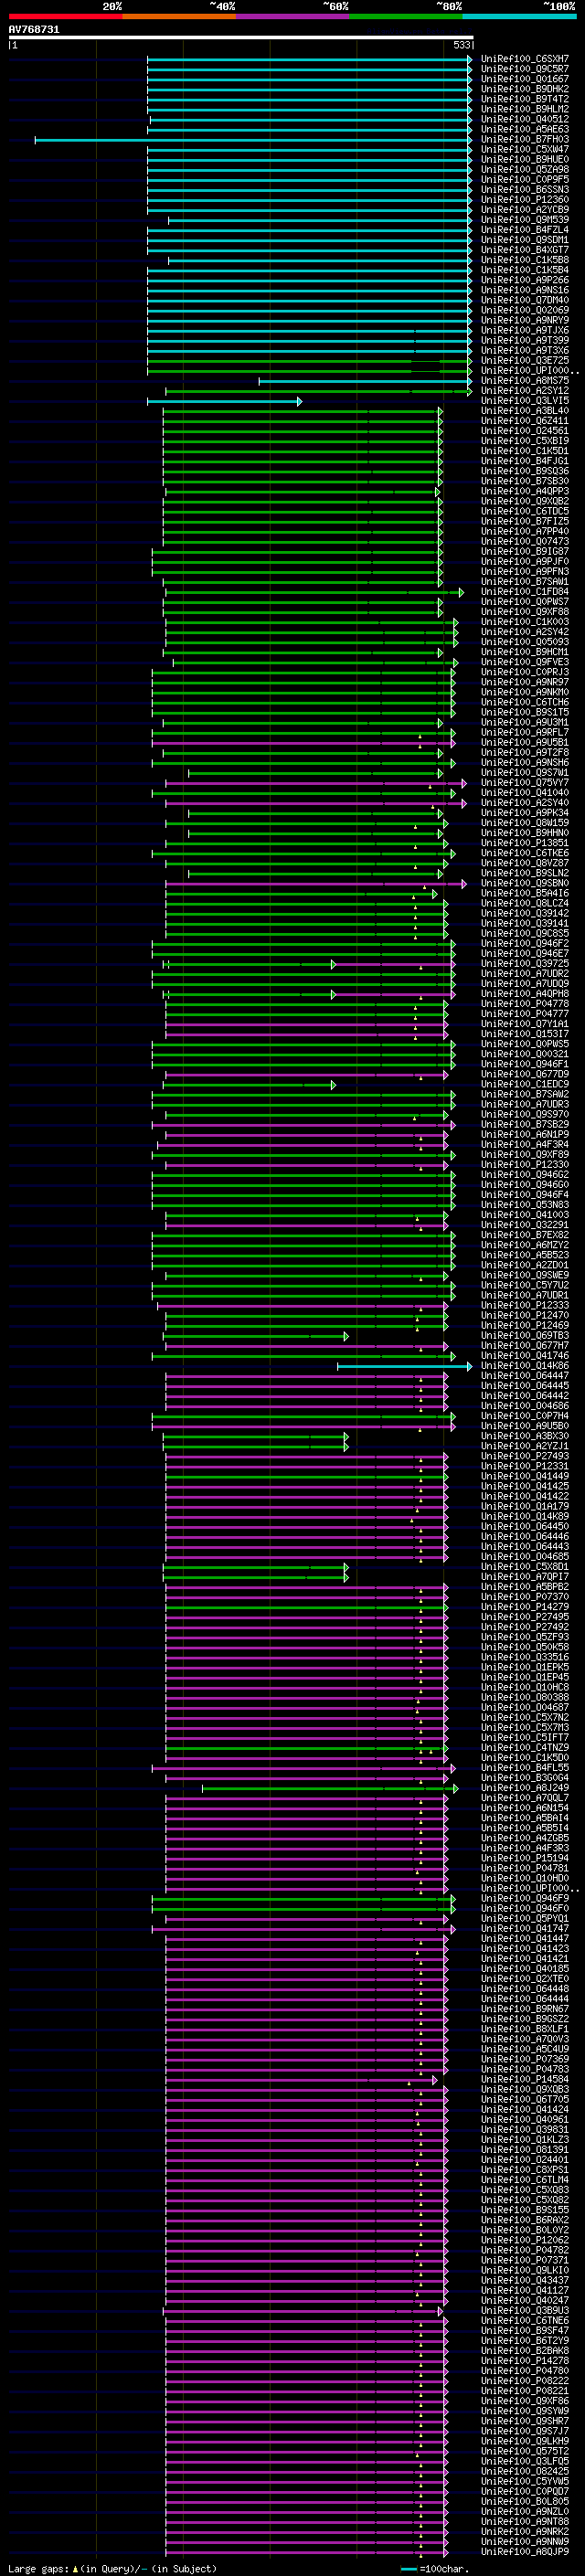This screenshot has width=585, height=2576.
Task: Select the UniRef100_Q9XF88 label
Action: pos(525,612)
